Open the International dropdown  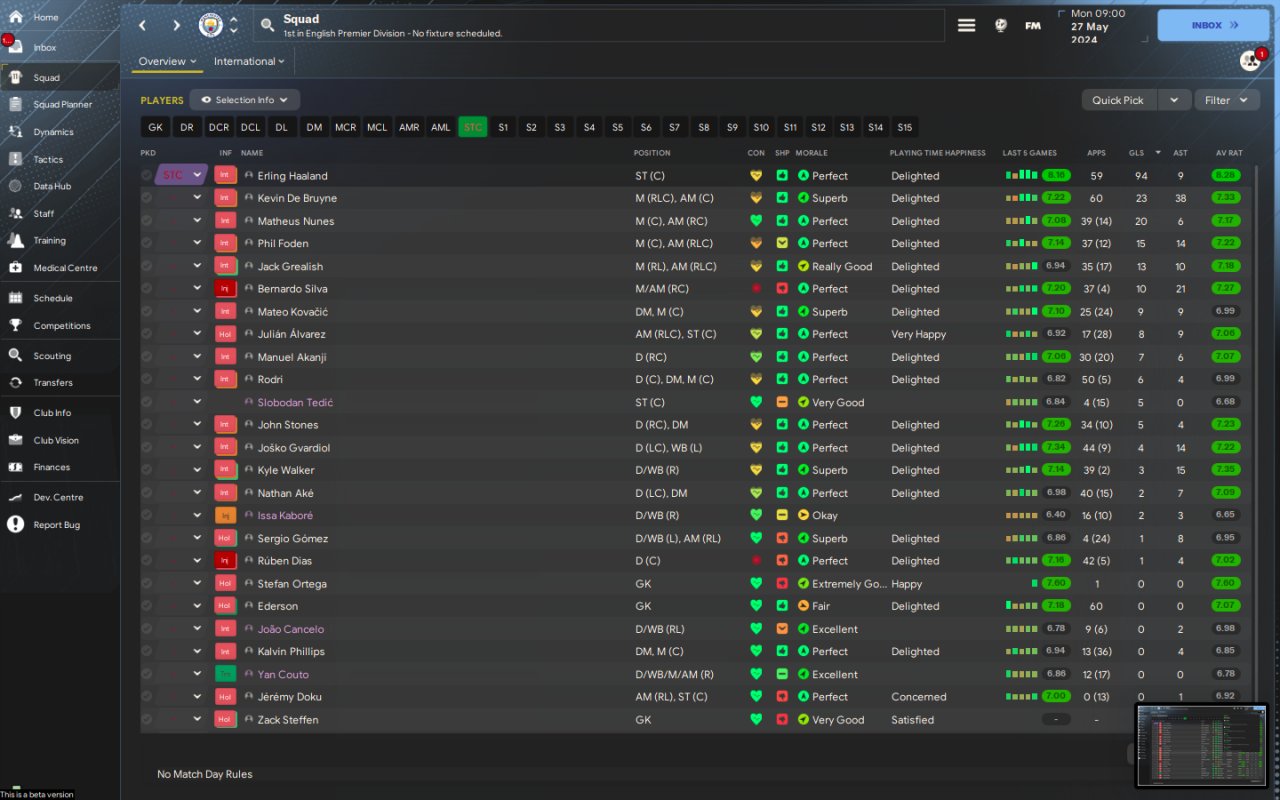point(249,61)
